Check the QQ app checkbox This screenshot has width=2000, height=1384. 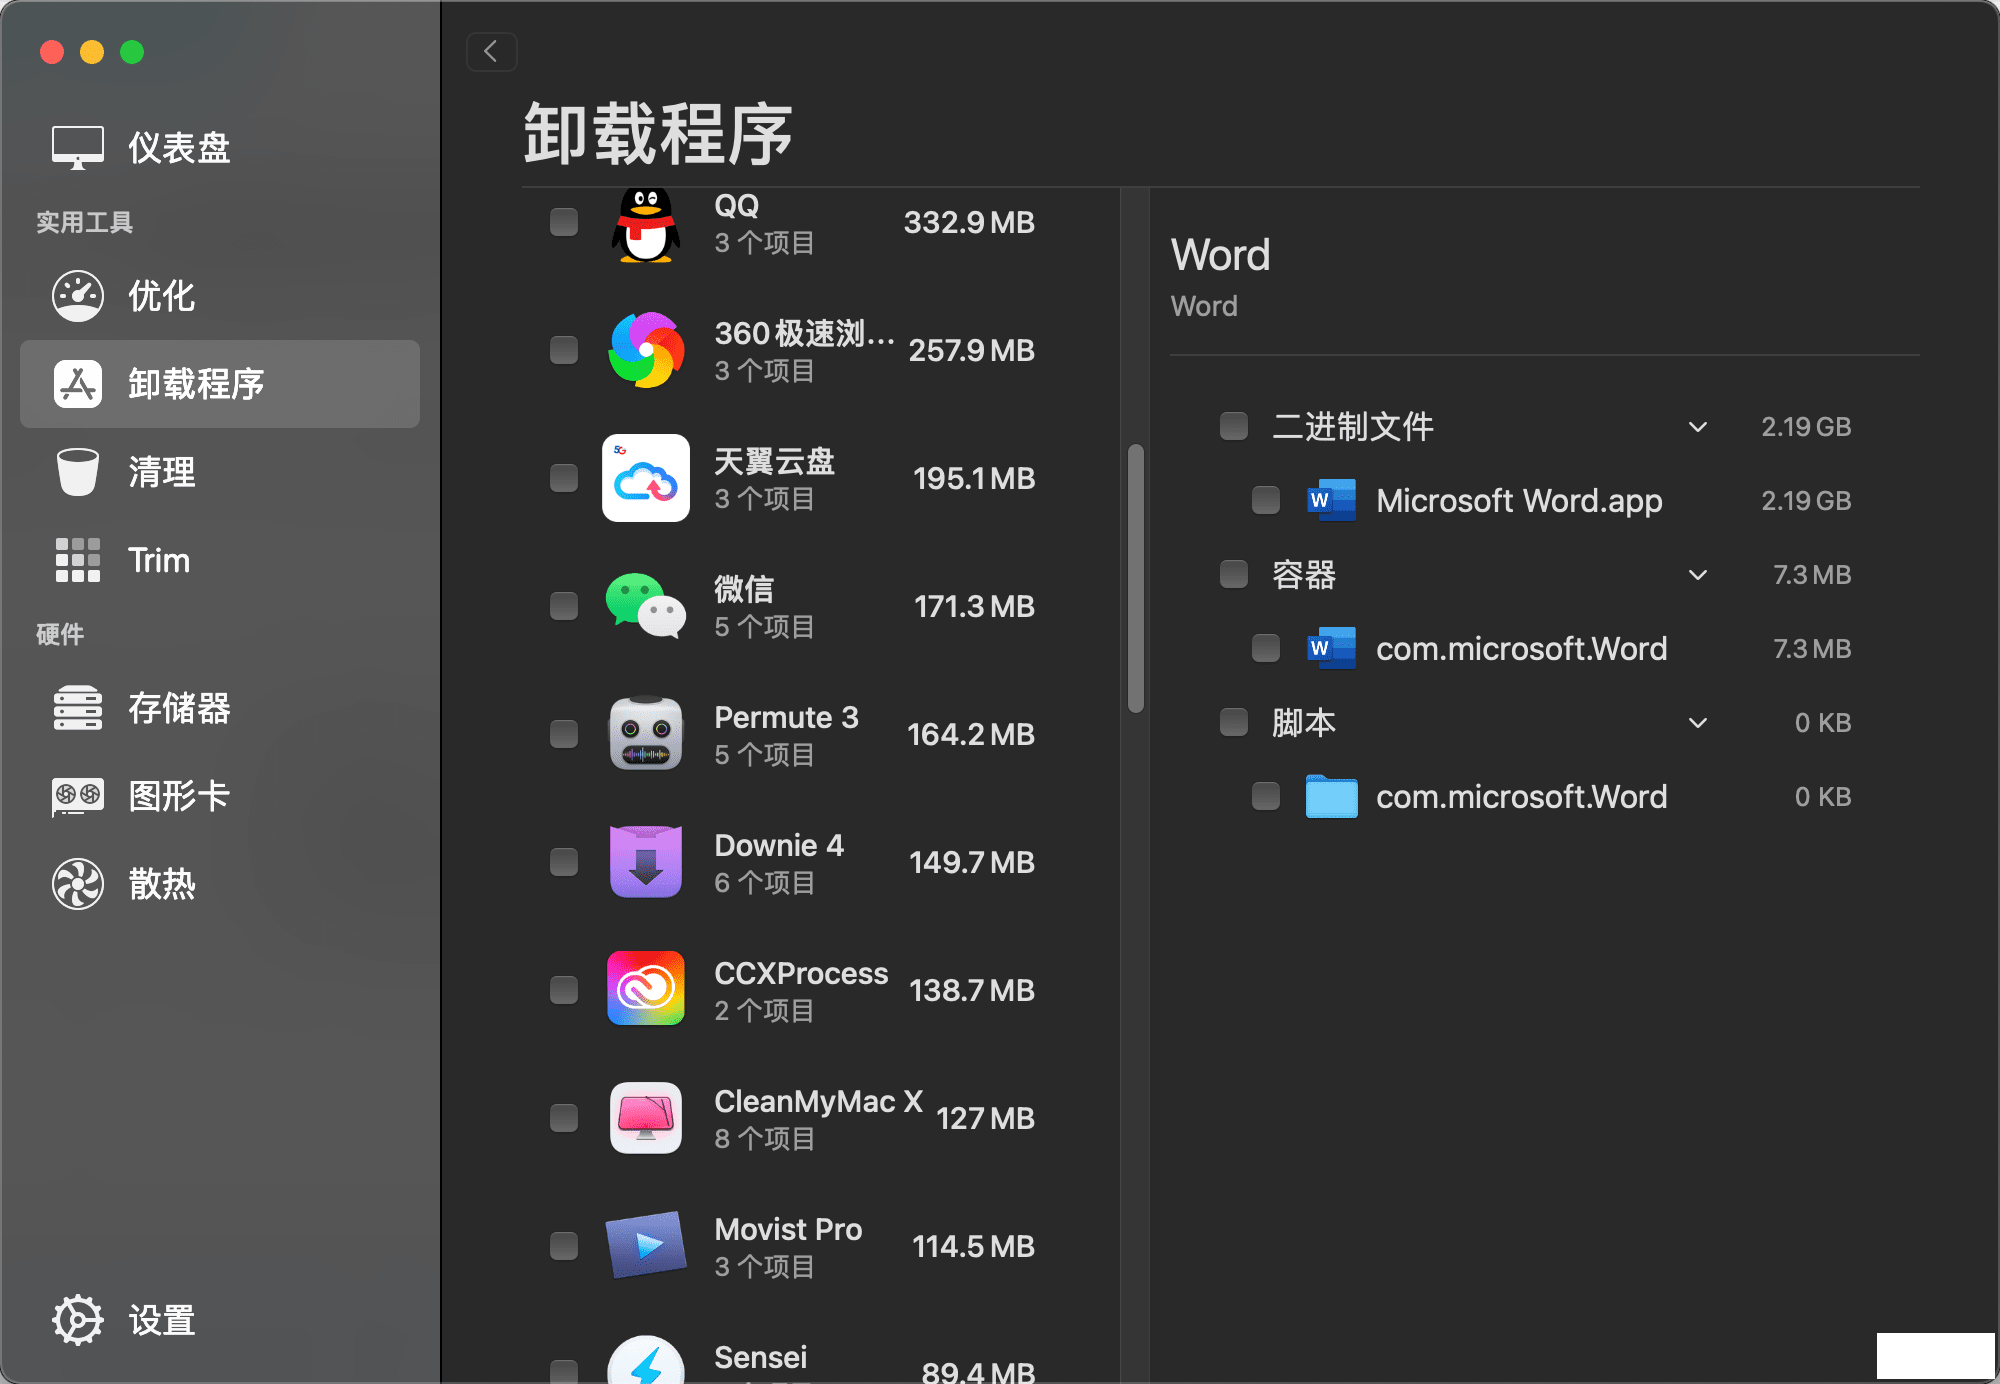point(564,222)
